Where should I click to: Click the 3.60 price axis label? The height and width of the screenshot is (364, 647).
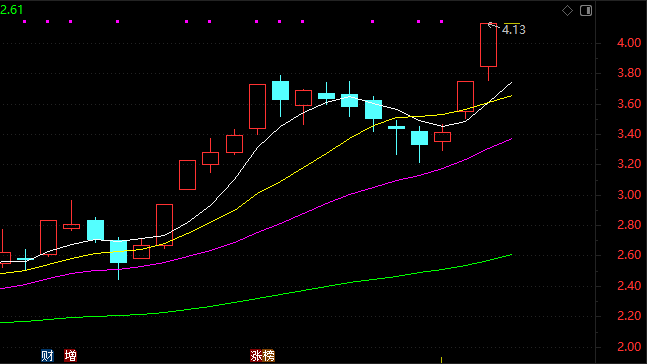pos(629,104)
